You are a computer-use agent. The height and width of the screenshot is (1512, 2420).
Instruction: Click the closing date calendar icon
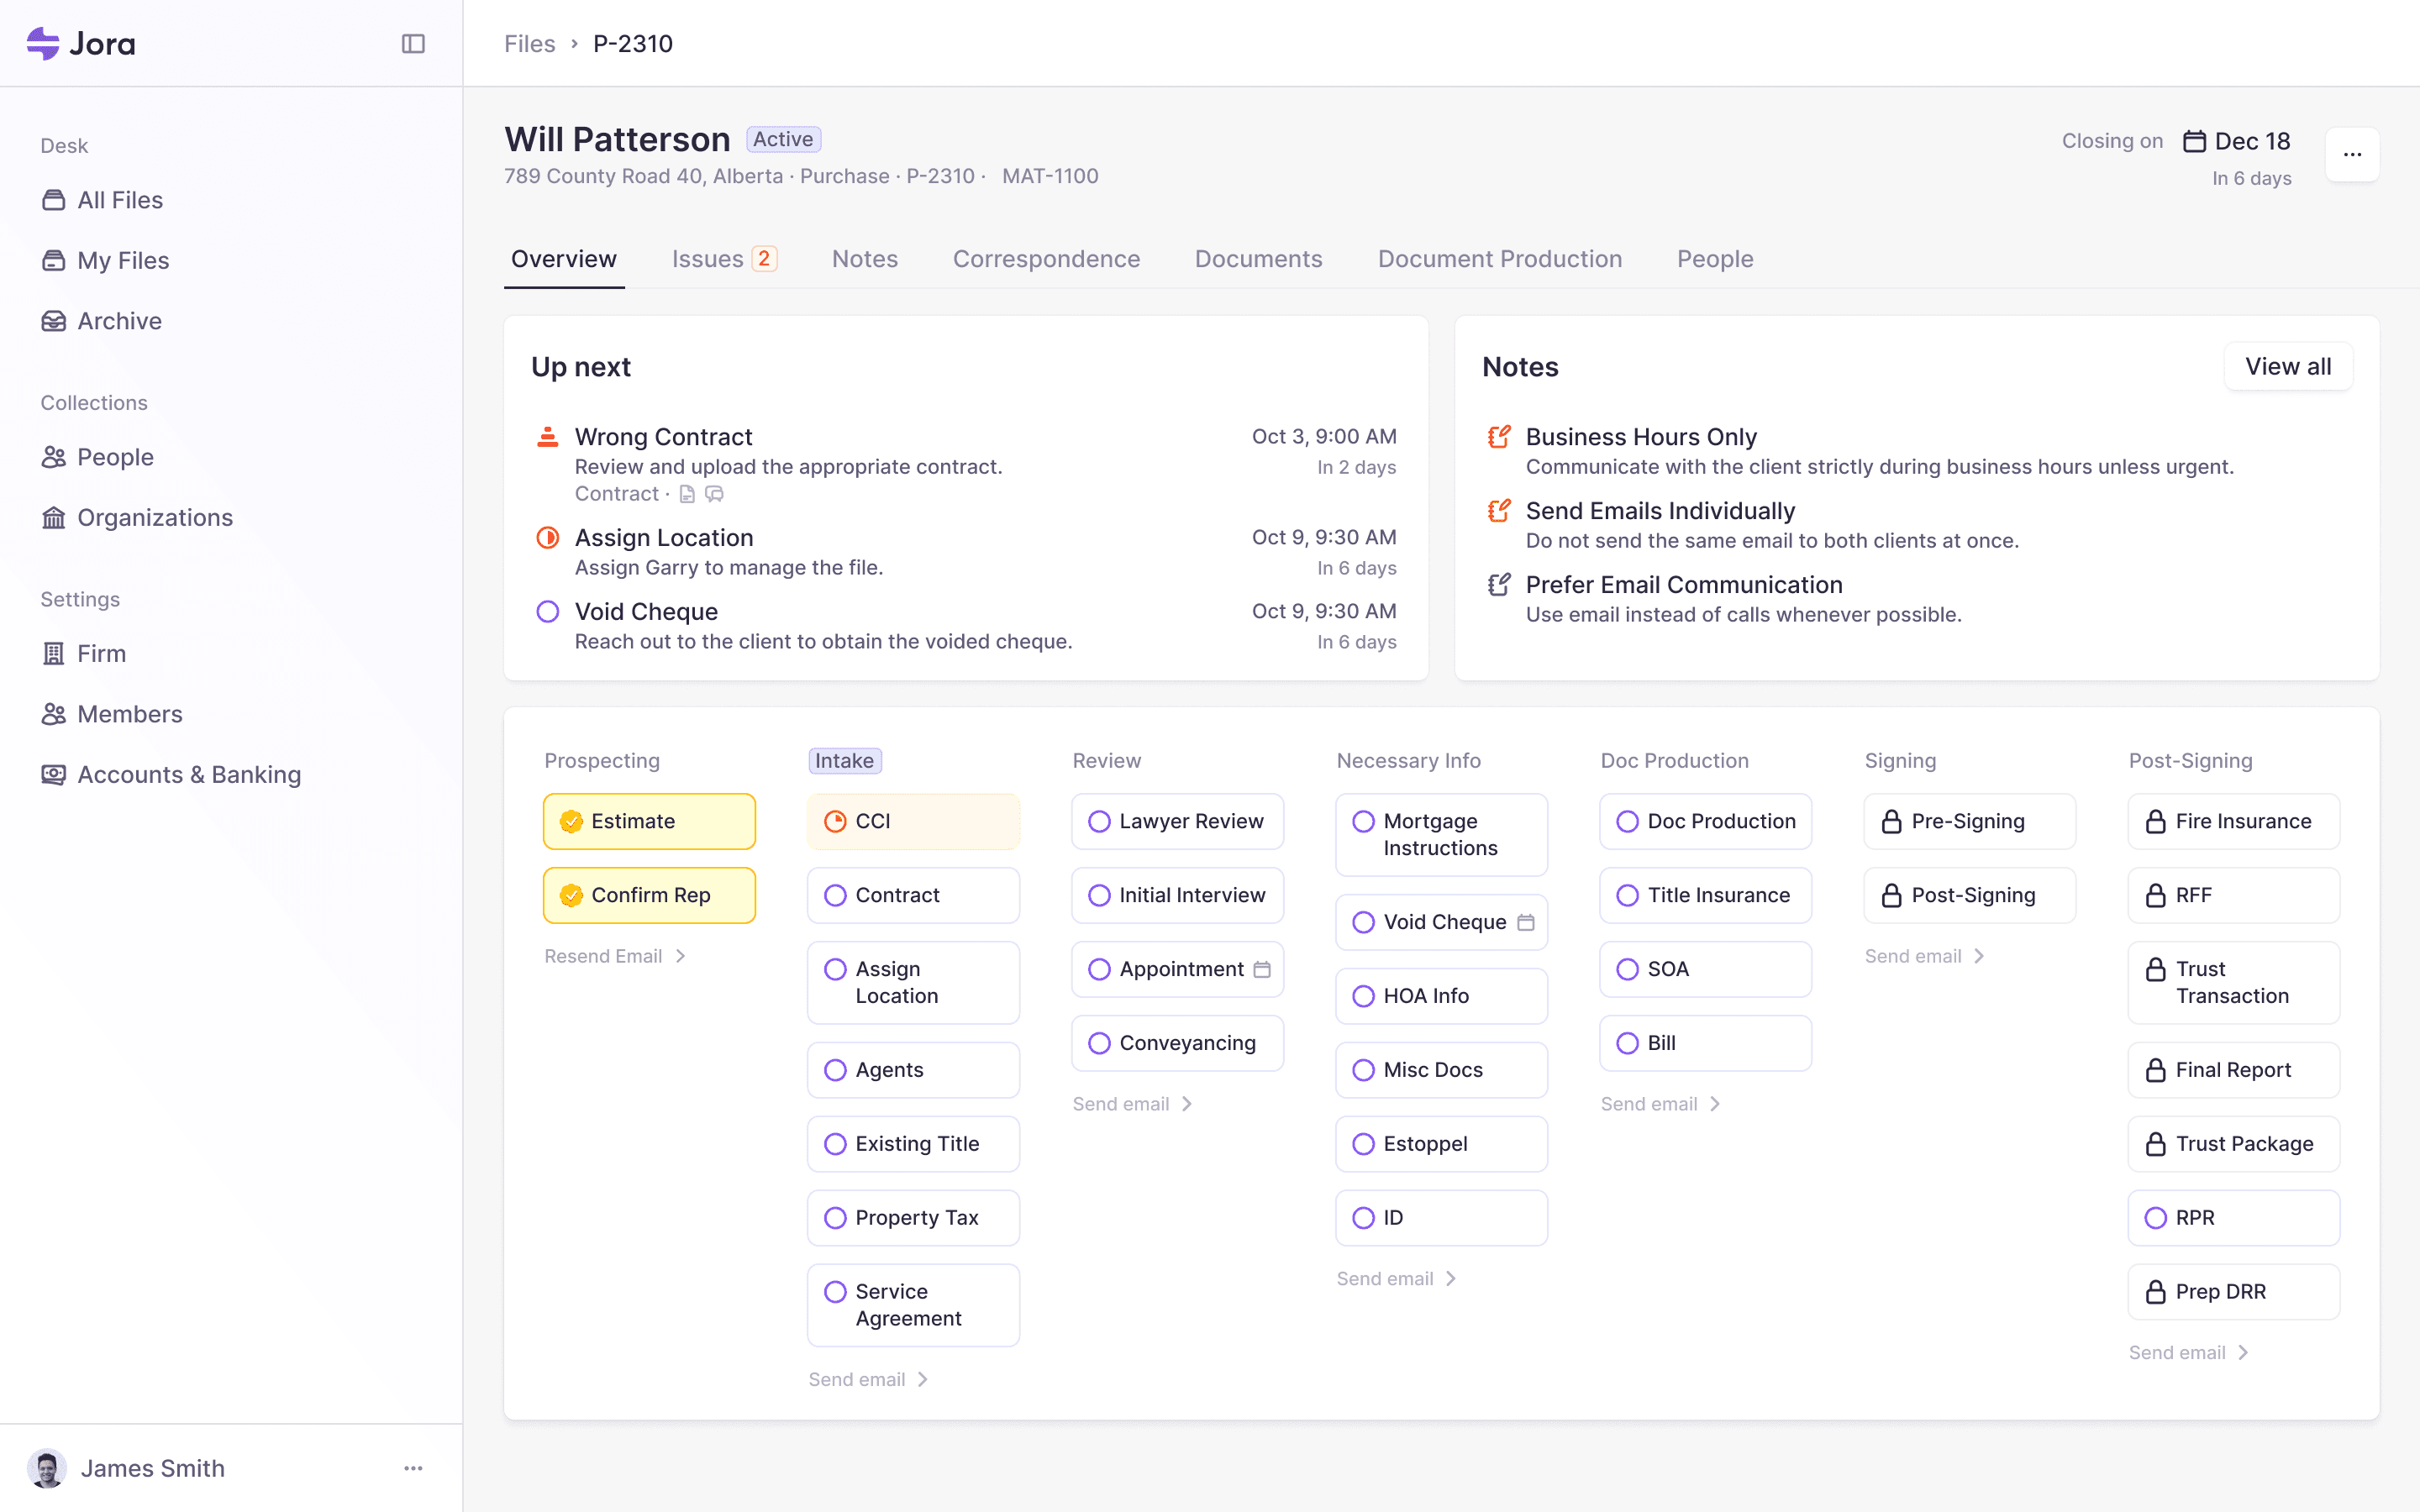pos(2194,141)
